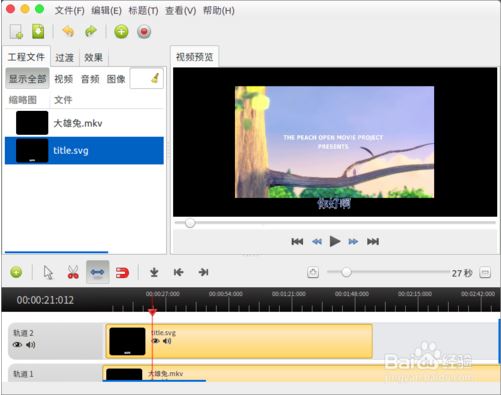Viewport: 501px width, 395px height.
Task: Open the 标题(T) menu
Action: 143,11
